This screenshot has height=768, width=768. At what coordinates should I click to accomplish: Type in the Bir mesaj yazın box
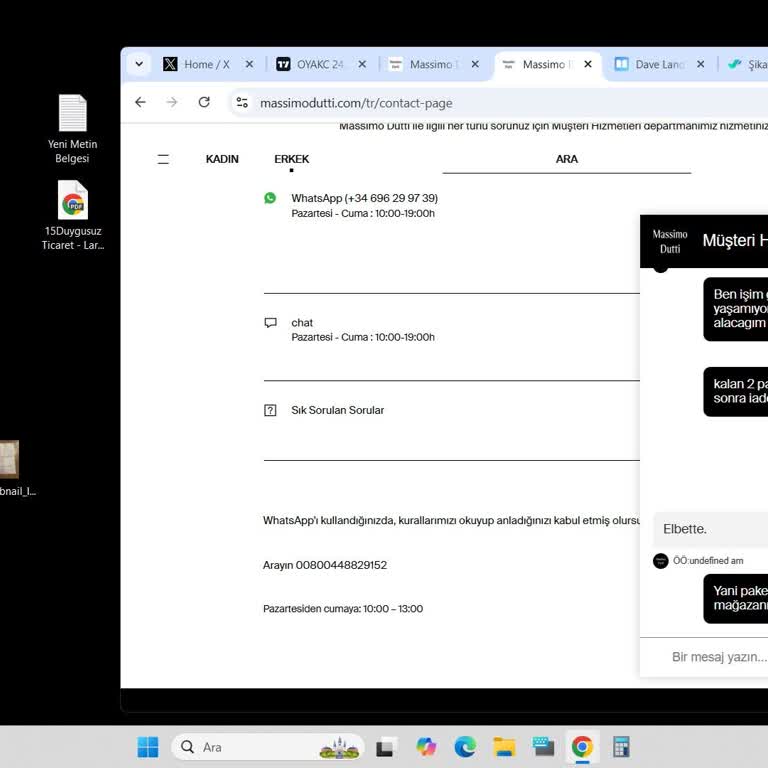click(x=718, y=657)
